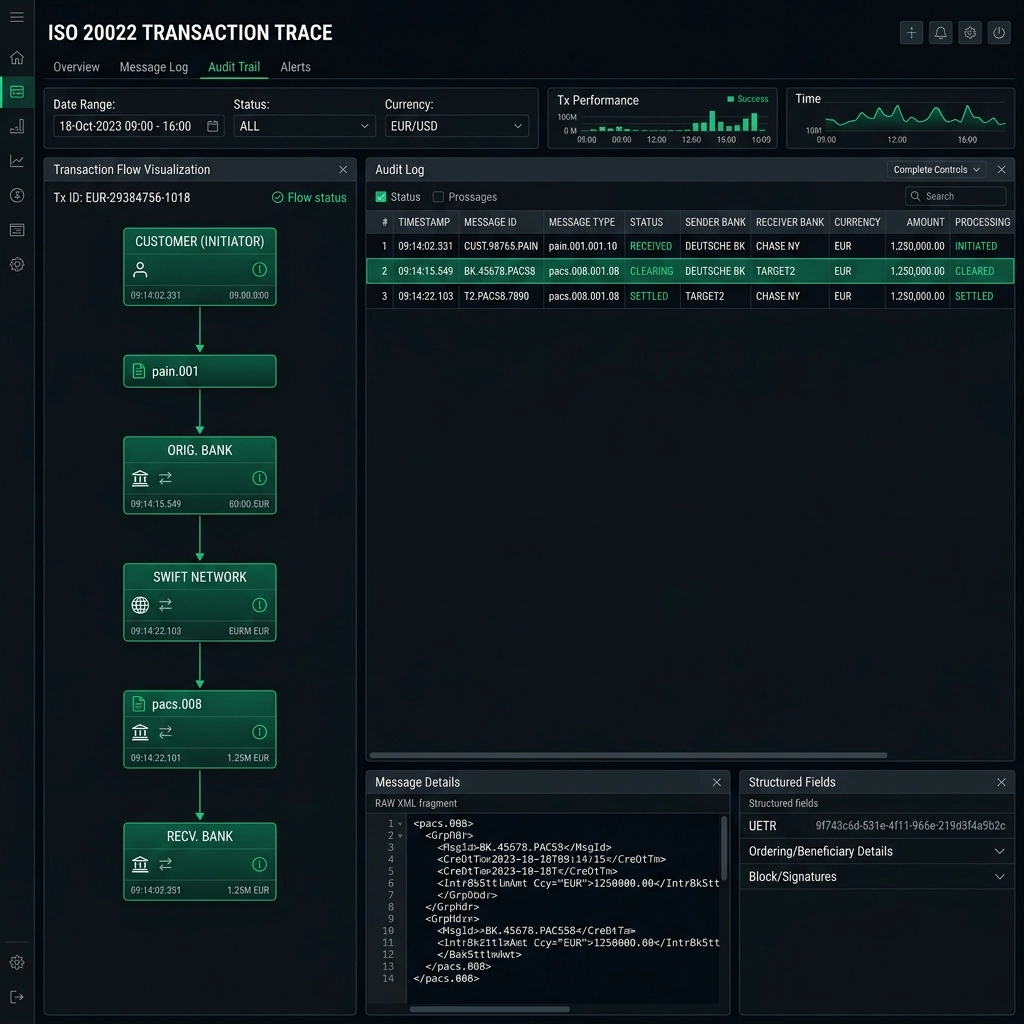Switch to the Message Log tab
The height and width of the screenshot is (1024, 1024).
click(x=153, y=67)
